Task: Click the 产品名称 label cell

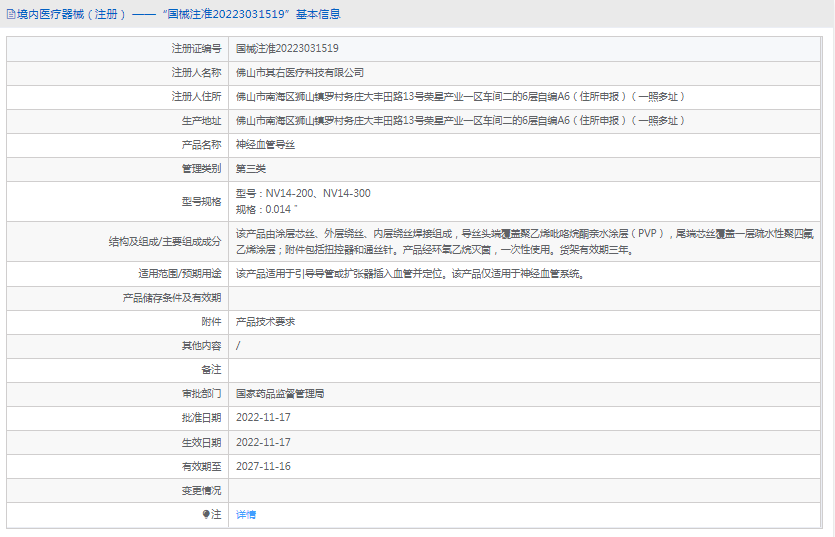Action: click(x=118, y=145)
